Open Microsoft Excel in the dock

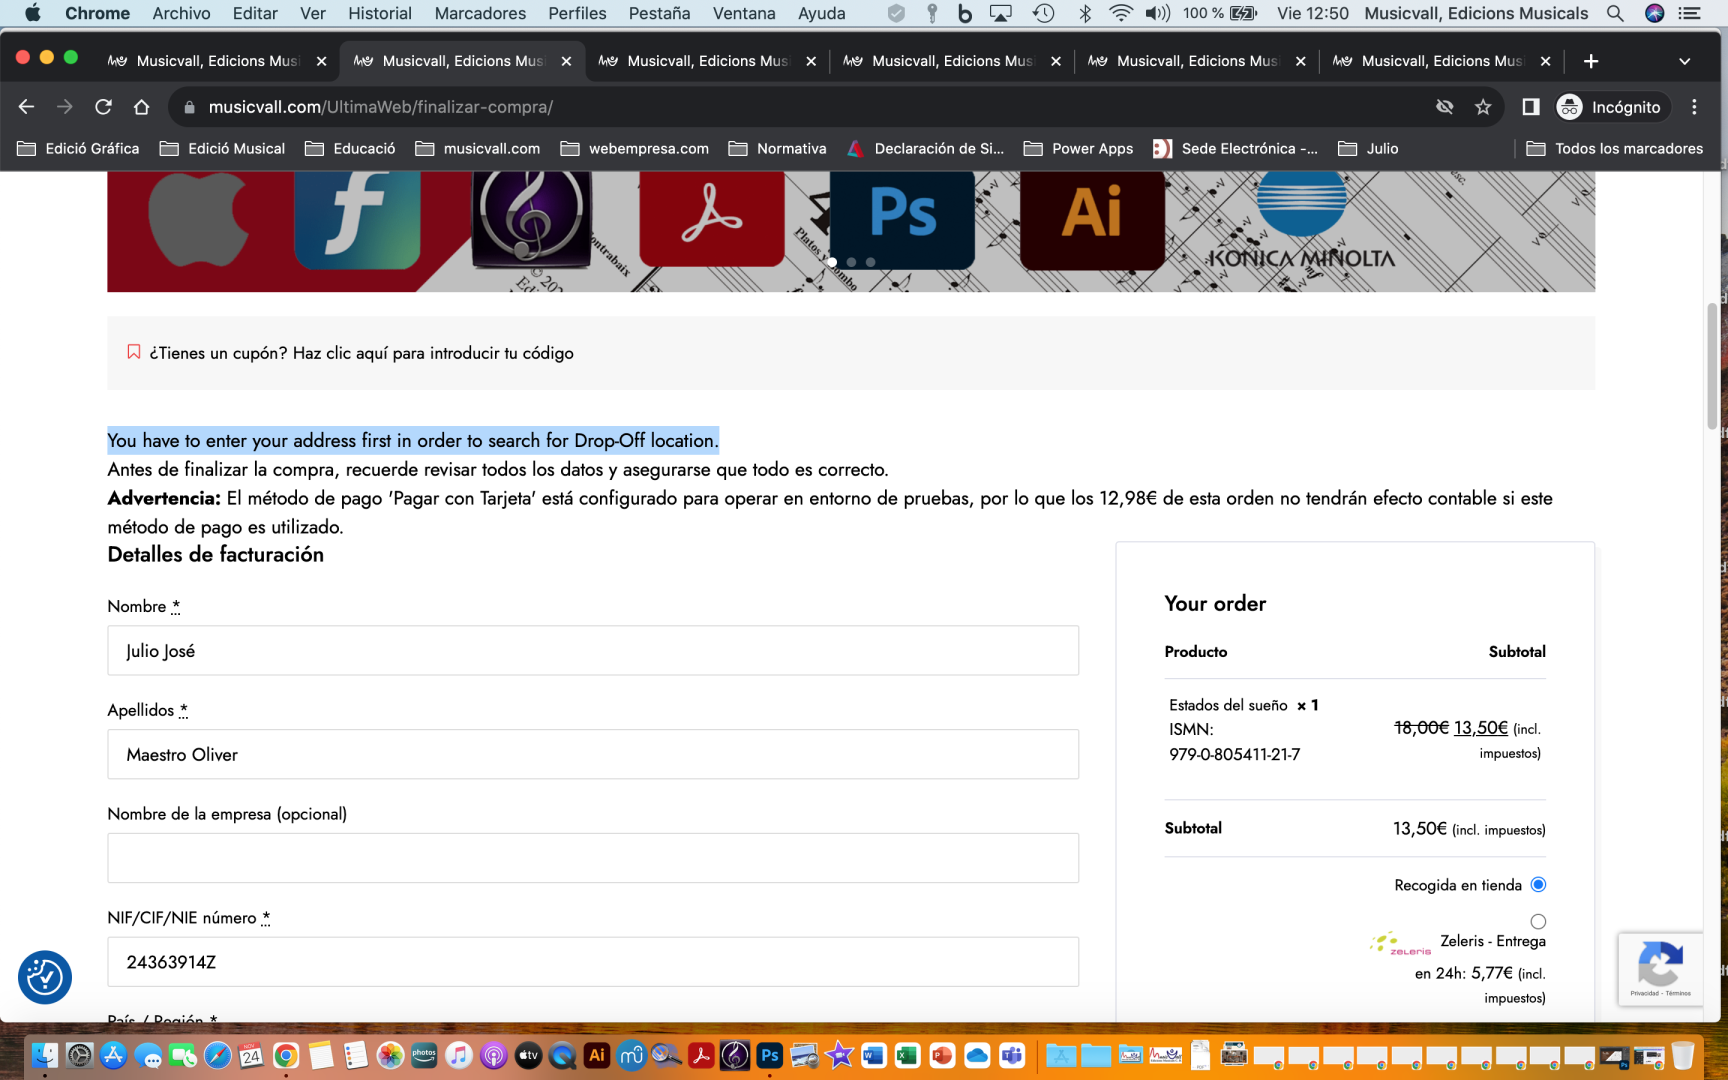[x=907, y=1055]
